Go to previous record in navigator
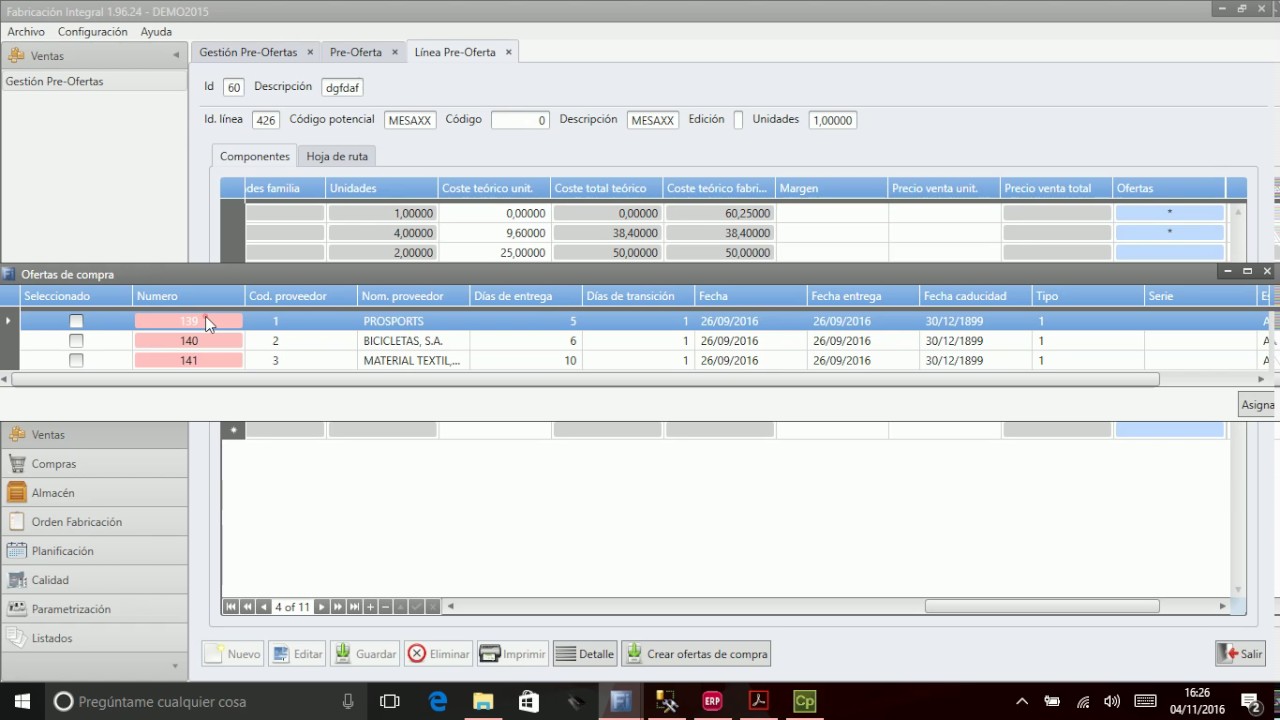1280x720 pixels. pyautogui.click(x=263, y=607)
